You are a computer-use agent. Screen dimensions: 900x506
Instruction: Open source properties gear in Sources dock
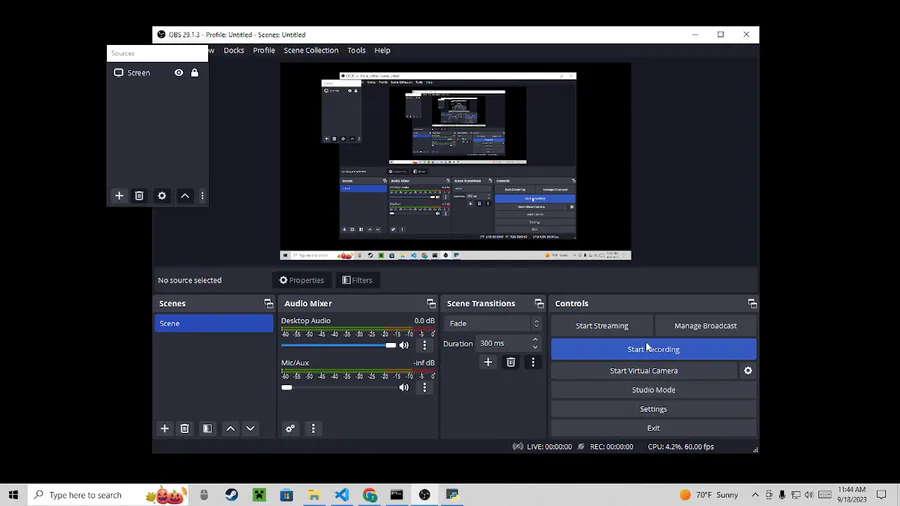coord(162,196)
